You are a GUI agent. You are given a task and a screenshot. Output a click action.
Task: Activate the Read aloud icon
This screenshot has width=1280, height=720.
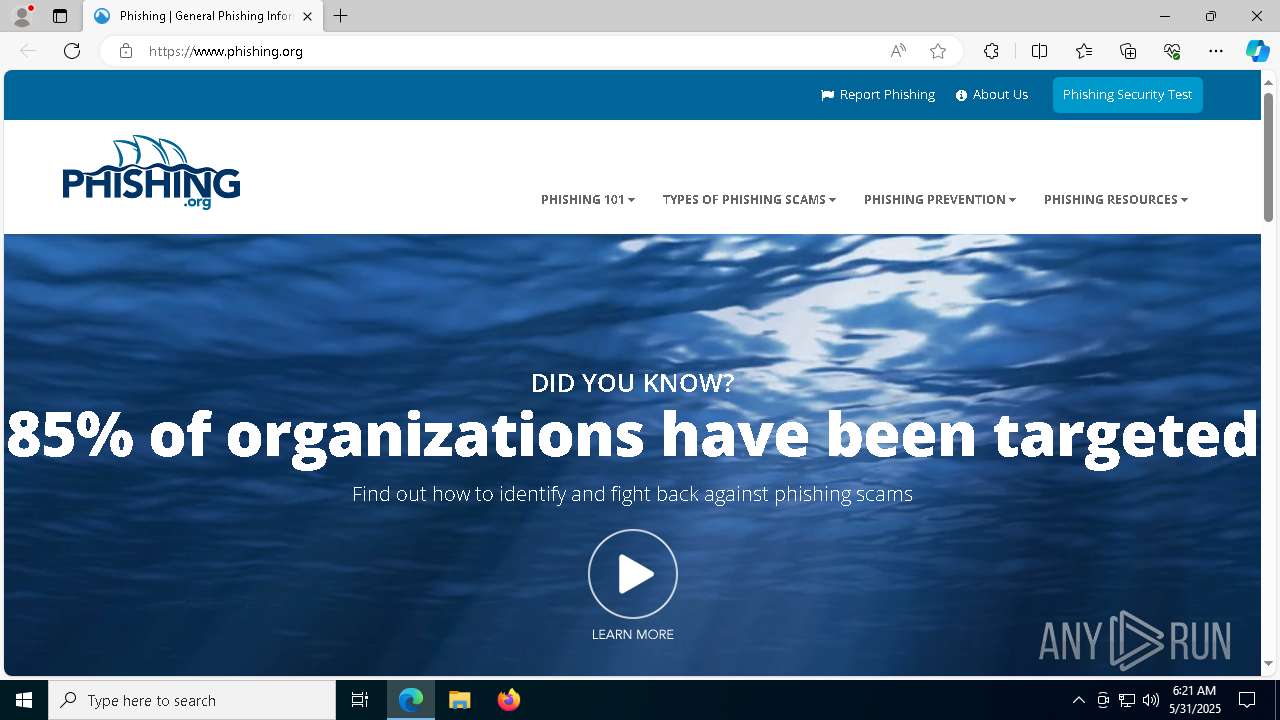(x=898, y=51)
